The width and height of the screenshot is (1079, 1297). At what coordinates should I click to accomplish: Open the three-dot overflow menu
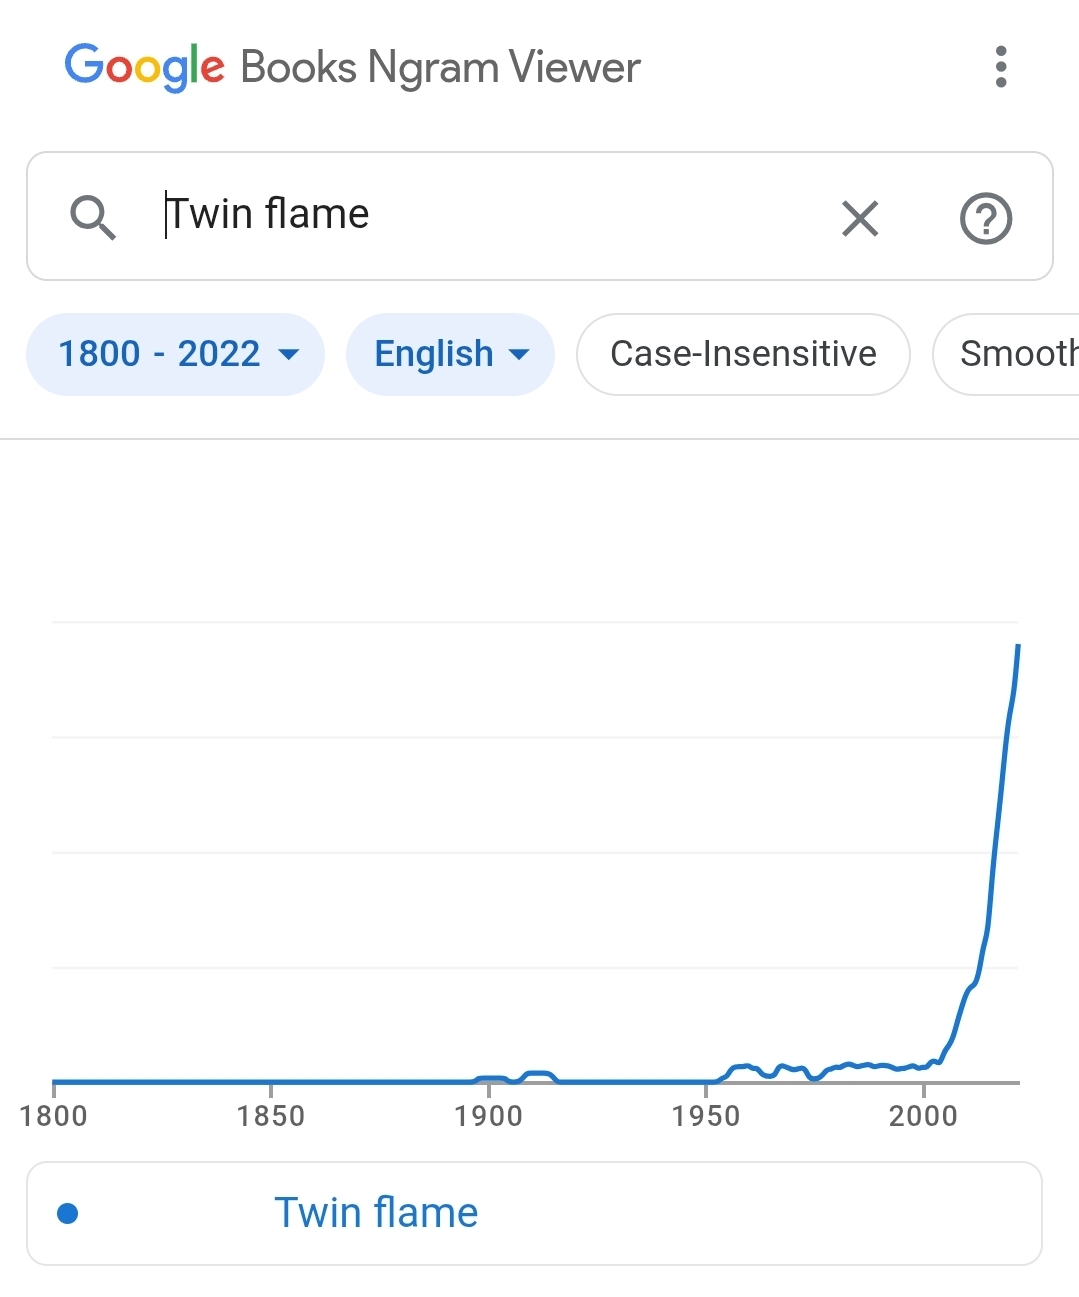pos(1000,67)
